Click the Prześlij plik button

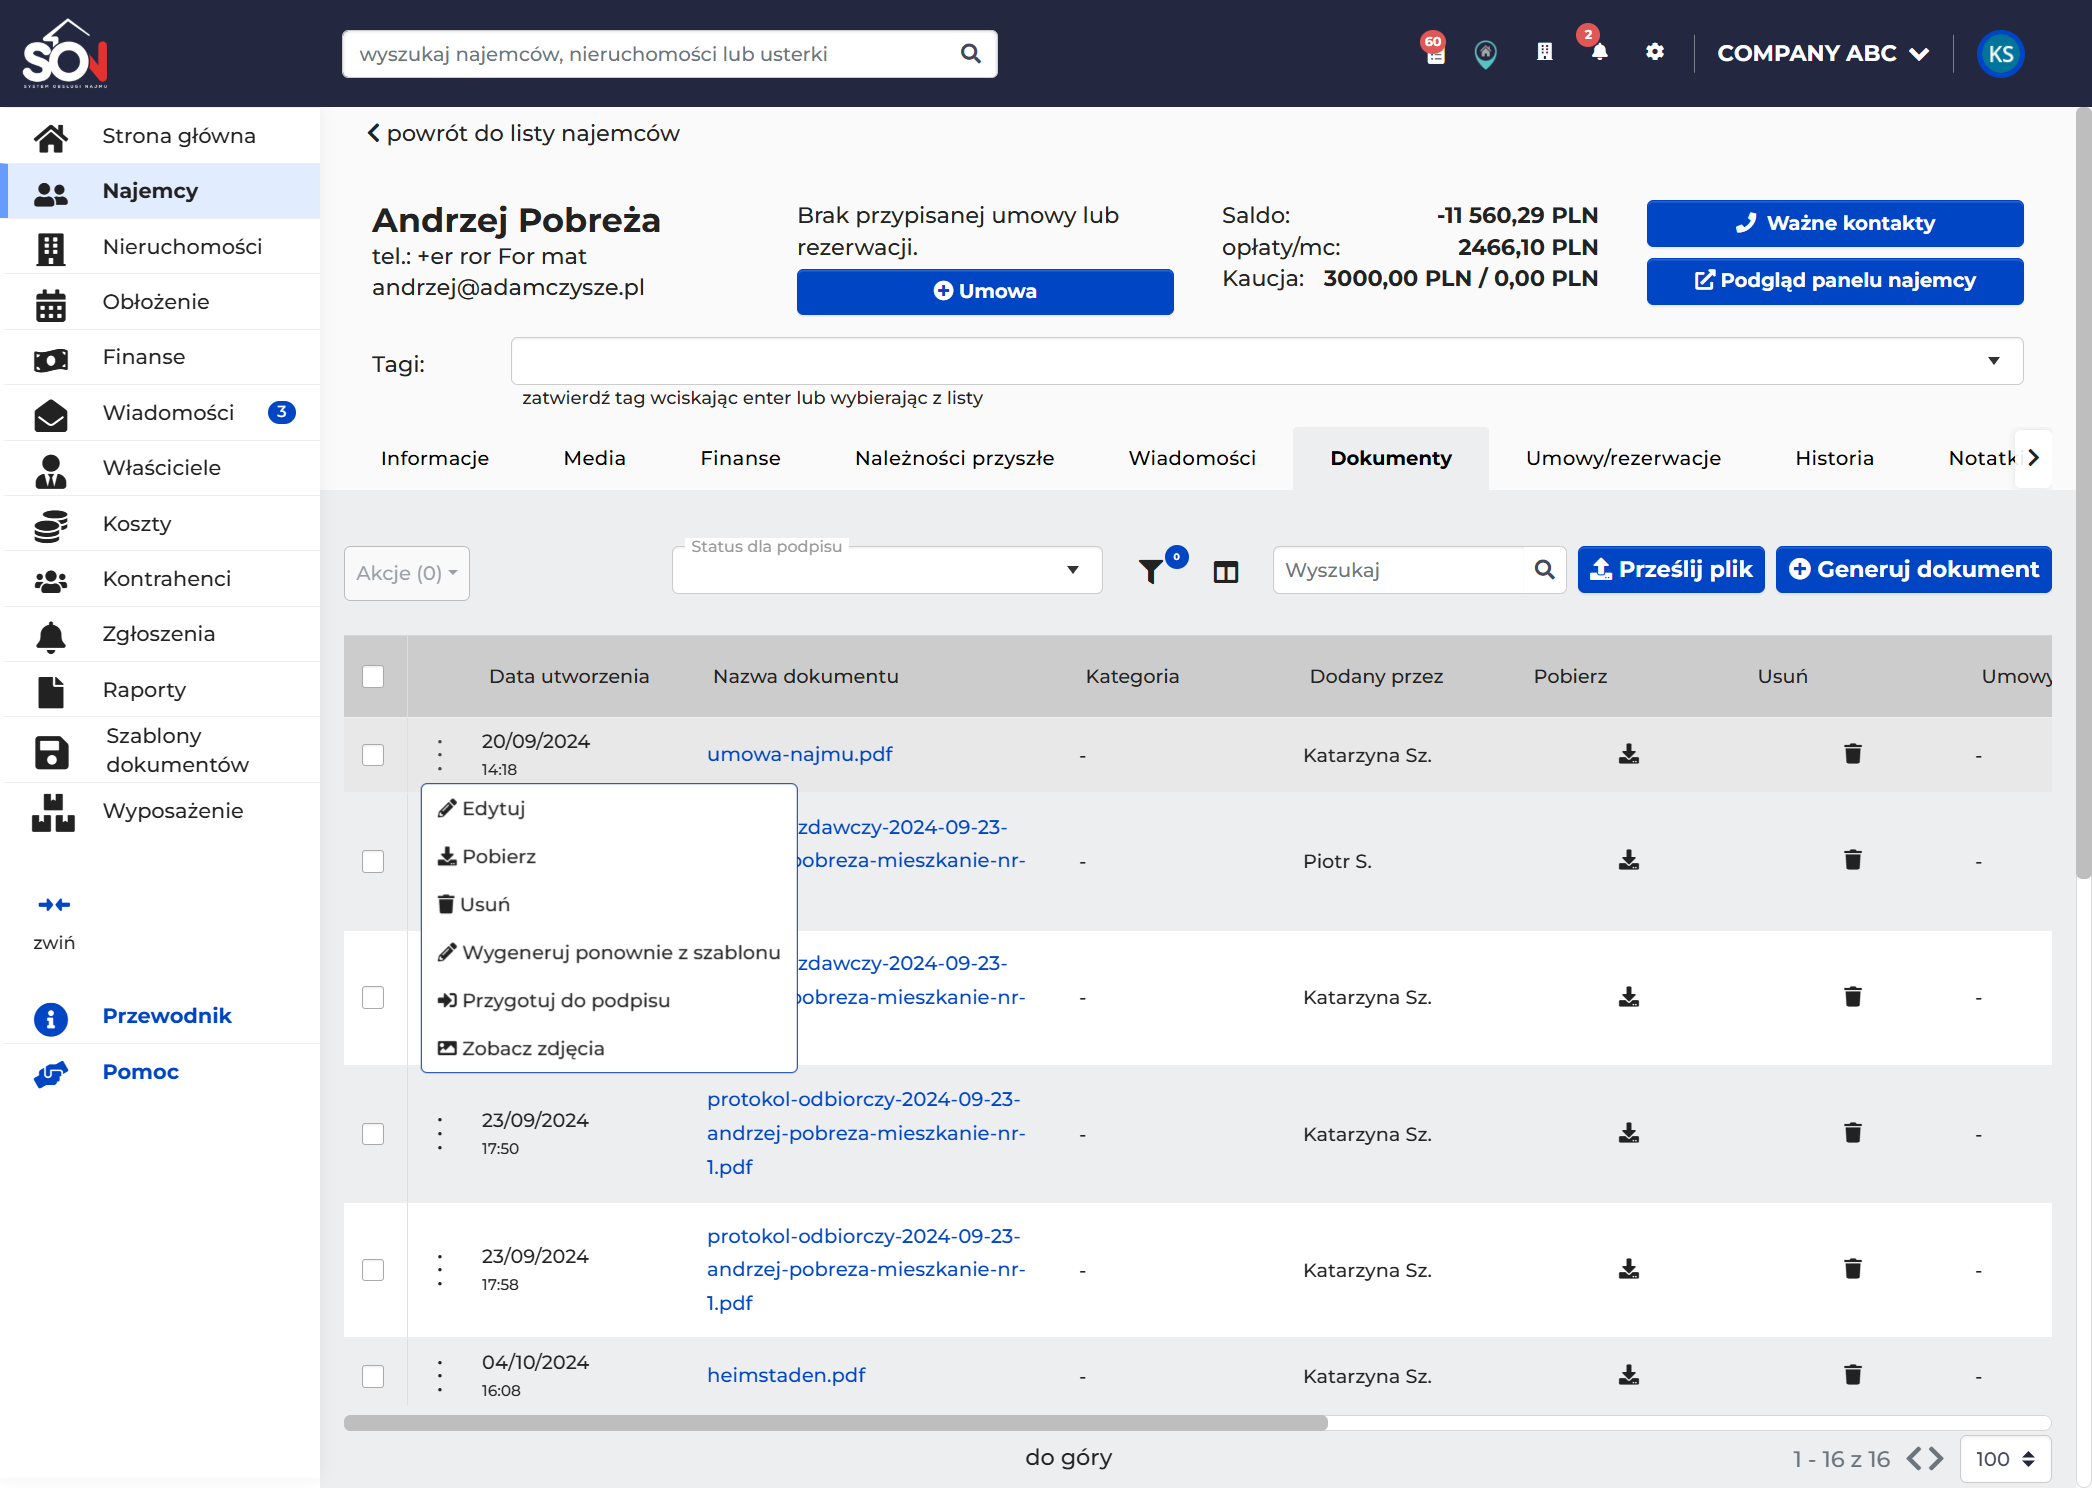pos(1671,569)
